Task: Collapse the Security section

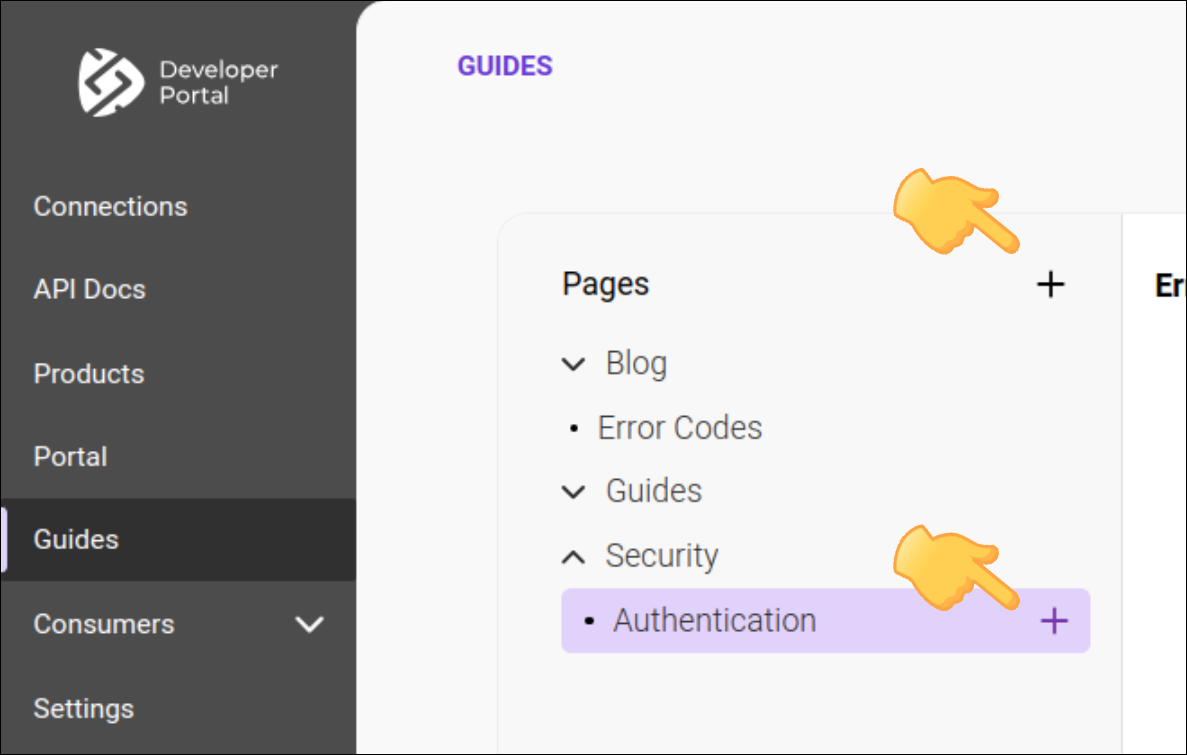Action: tap(572, 556)
